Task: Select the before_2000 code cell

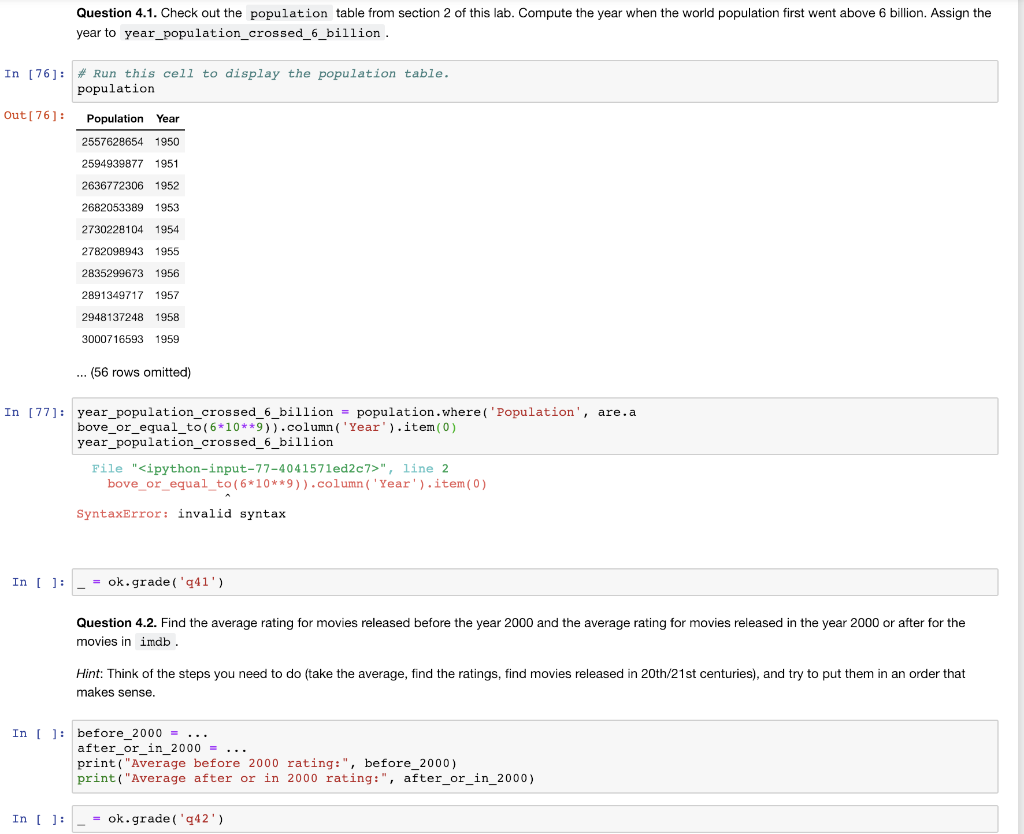Action: 400,755
